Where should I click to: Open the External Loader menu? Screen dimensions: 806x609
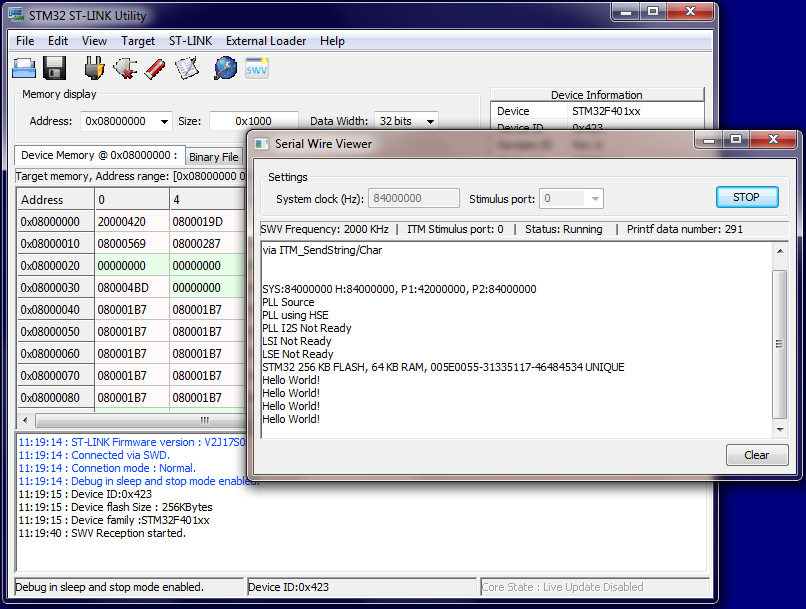(x=266, y=41)
